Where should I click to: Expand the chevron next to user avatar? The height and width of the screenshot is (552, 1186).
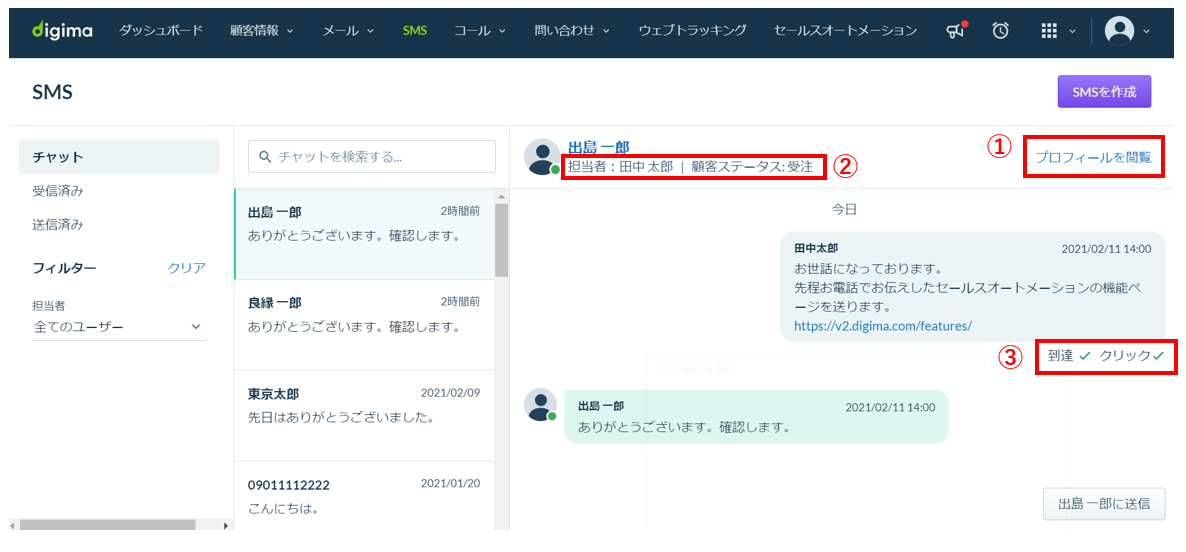point(1146,32)
